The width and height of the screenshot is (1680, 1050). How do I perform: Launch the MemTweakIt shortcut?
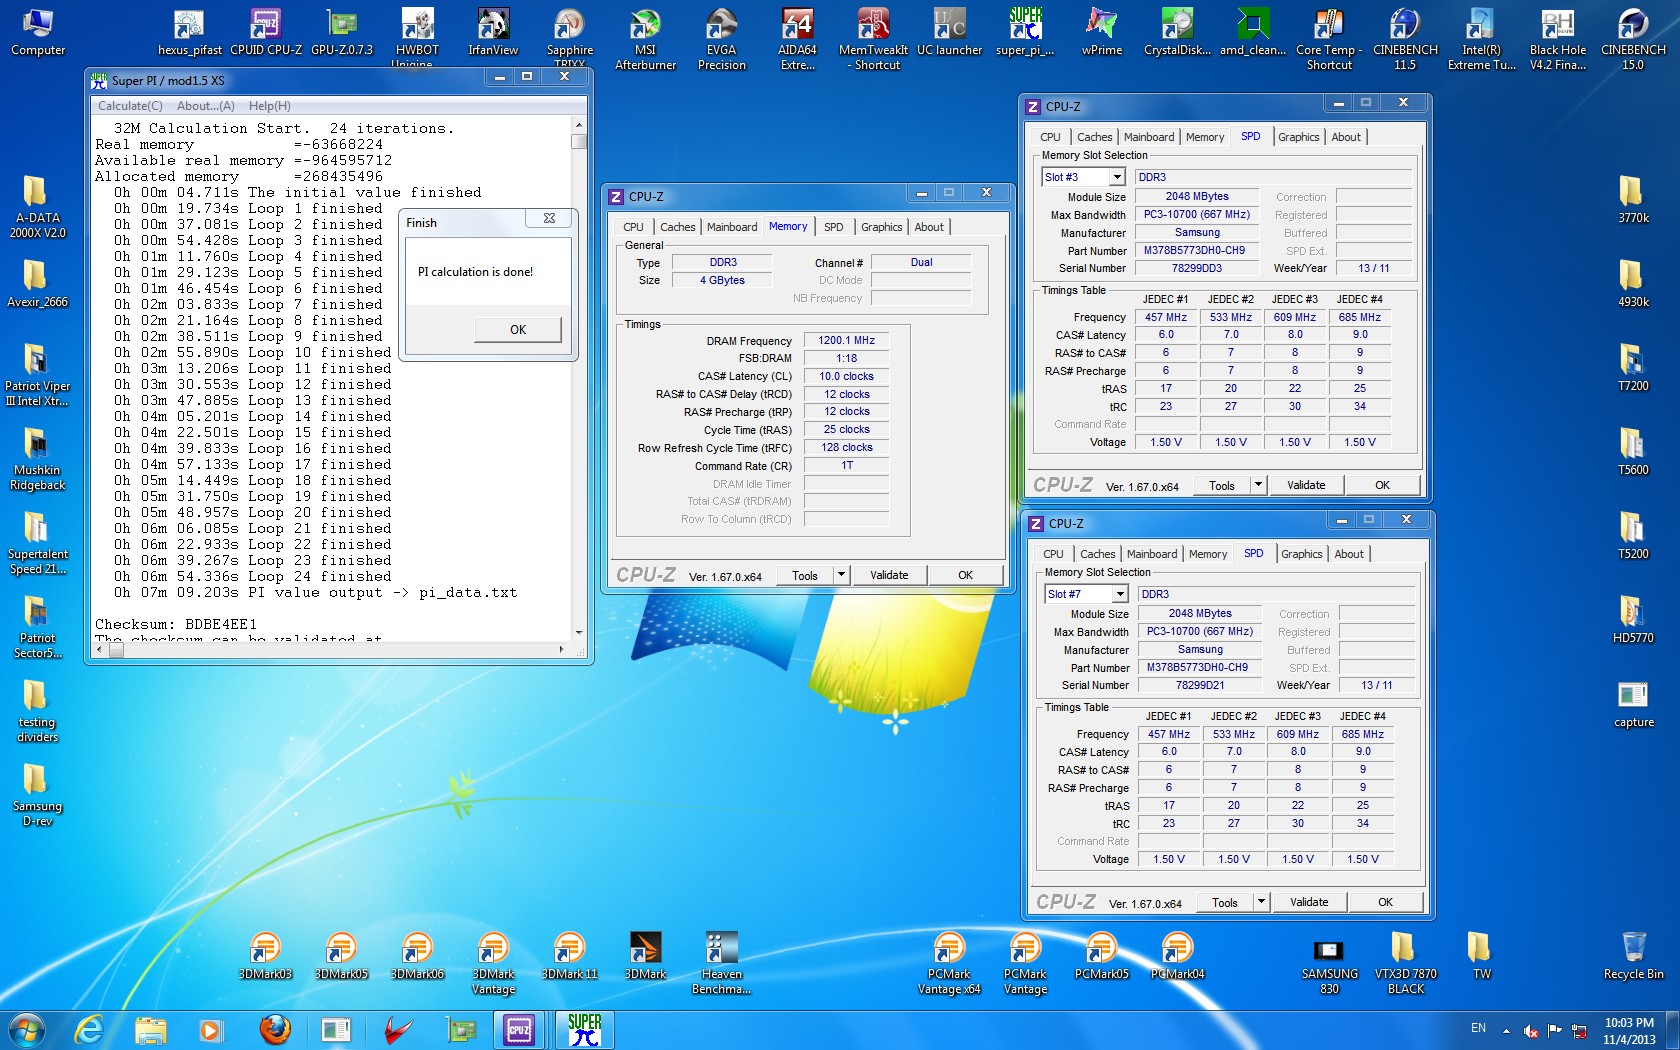(873, 39)
